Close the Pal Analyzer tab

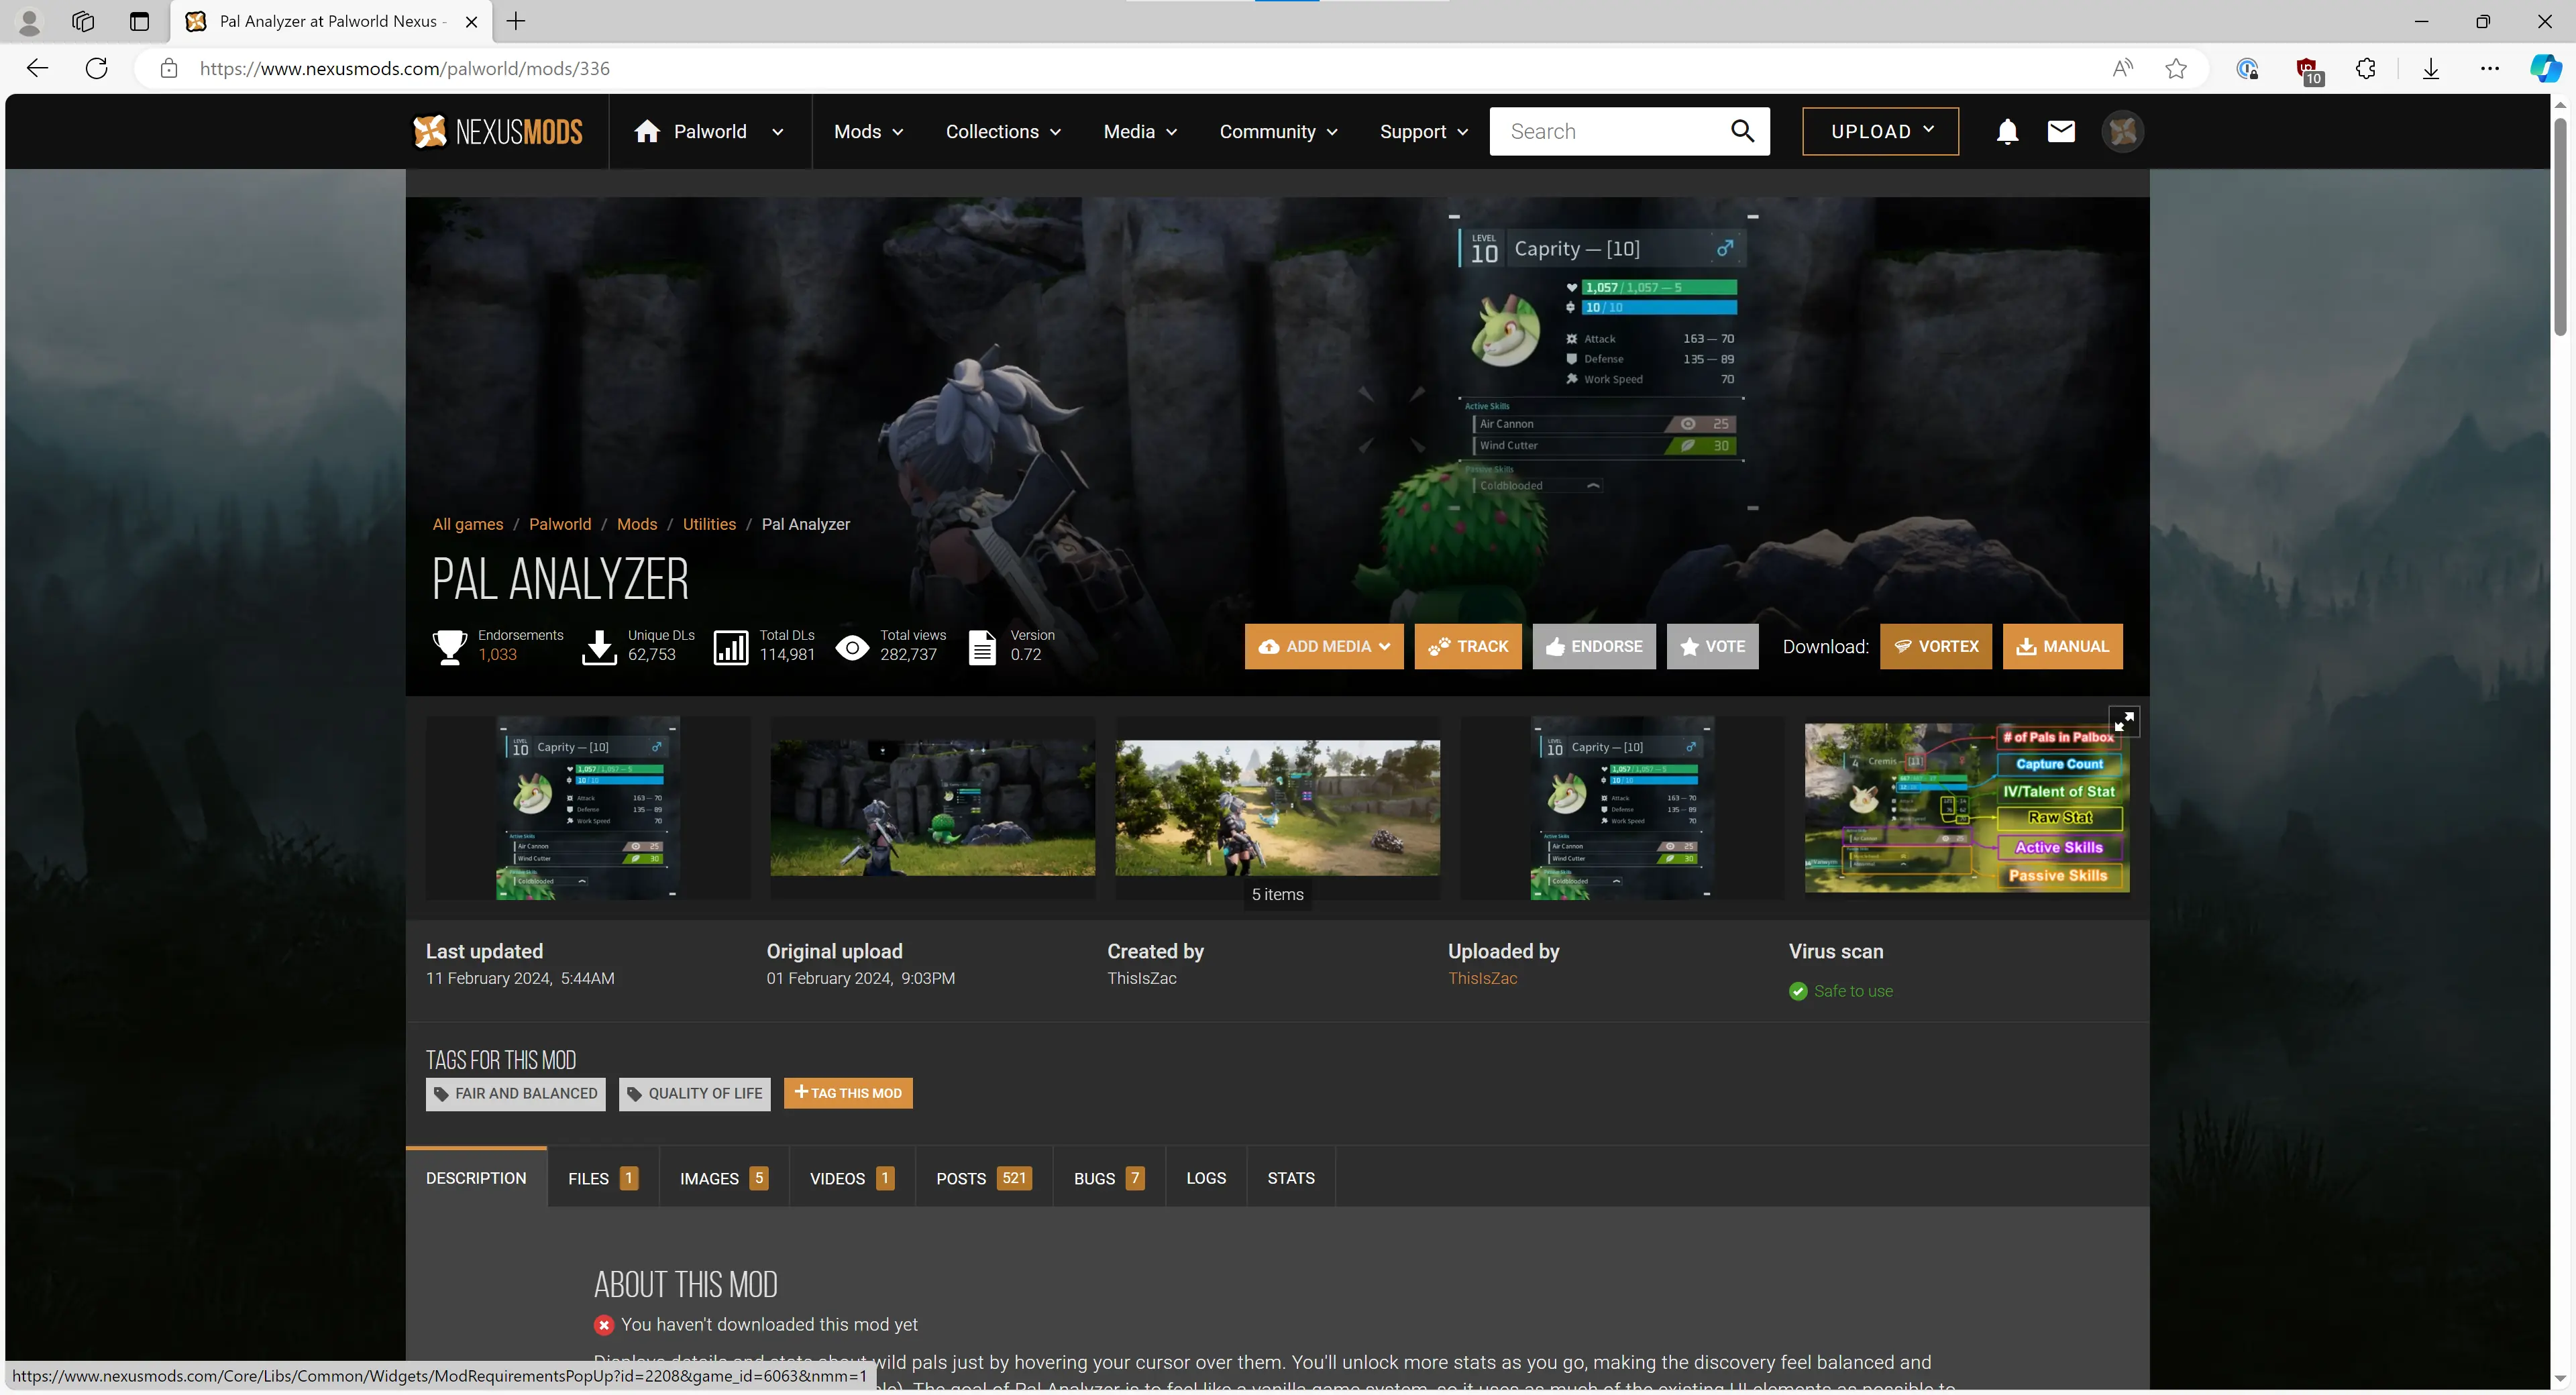tap(471, 21)
